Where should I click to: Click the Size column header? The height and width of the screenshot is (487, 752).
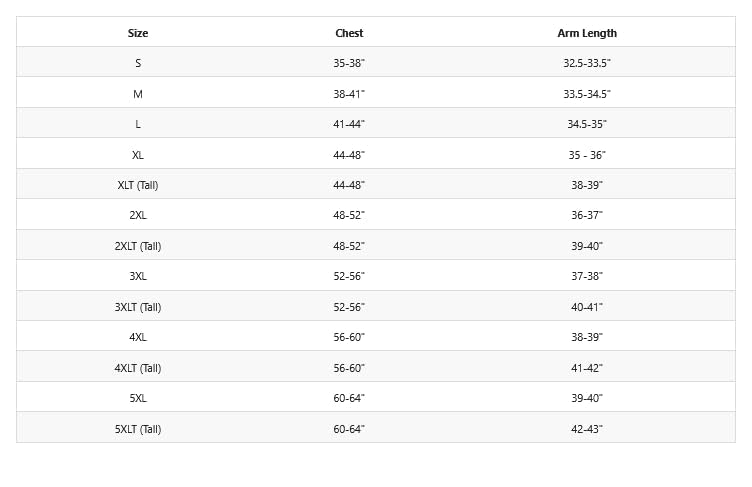click(x=138, y=33)
